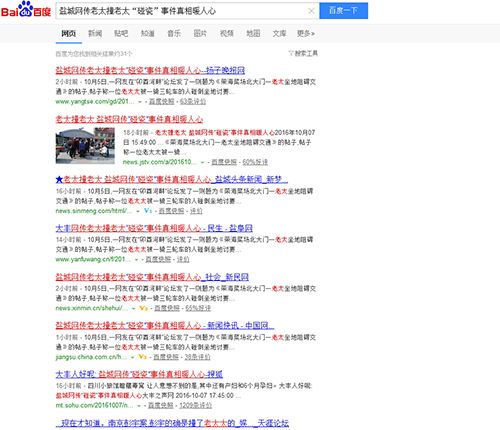Open 百度快照 for the yangtse.com result

pyautogui.click(x=161, y=101)
